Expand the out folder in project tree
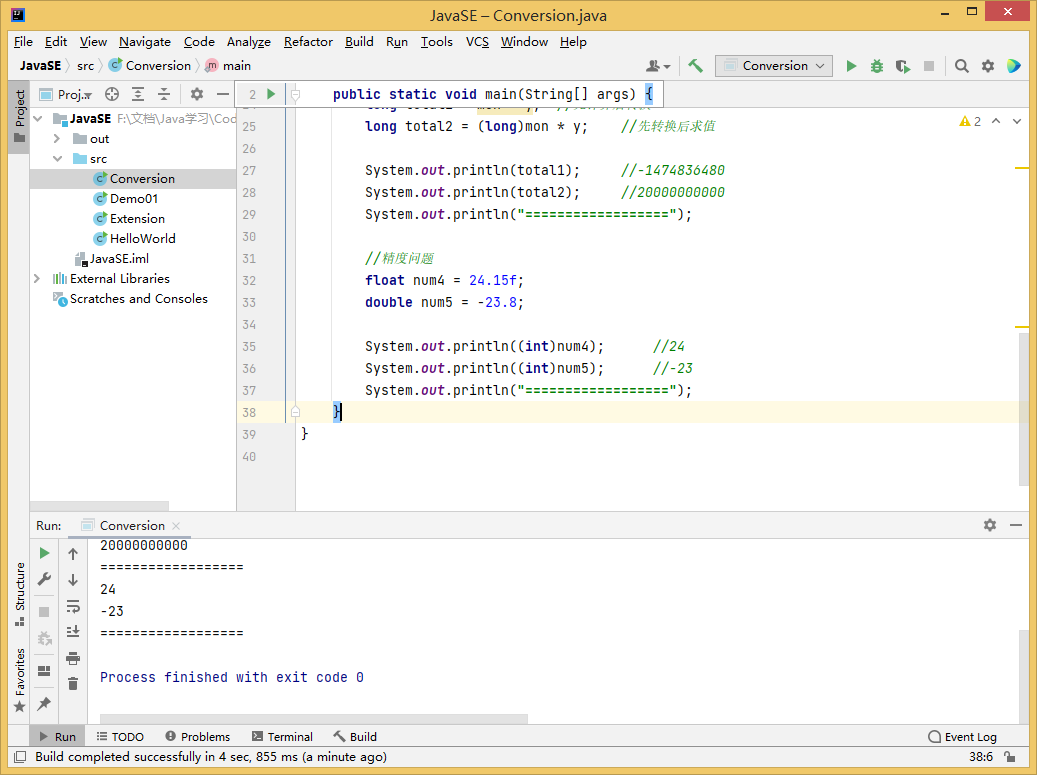Screen dimensions: 1037x775 (x=58, y=139)
